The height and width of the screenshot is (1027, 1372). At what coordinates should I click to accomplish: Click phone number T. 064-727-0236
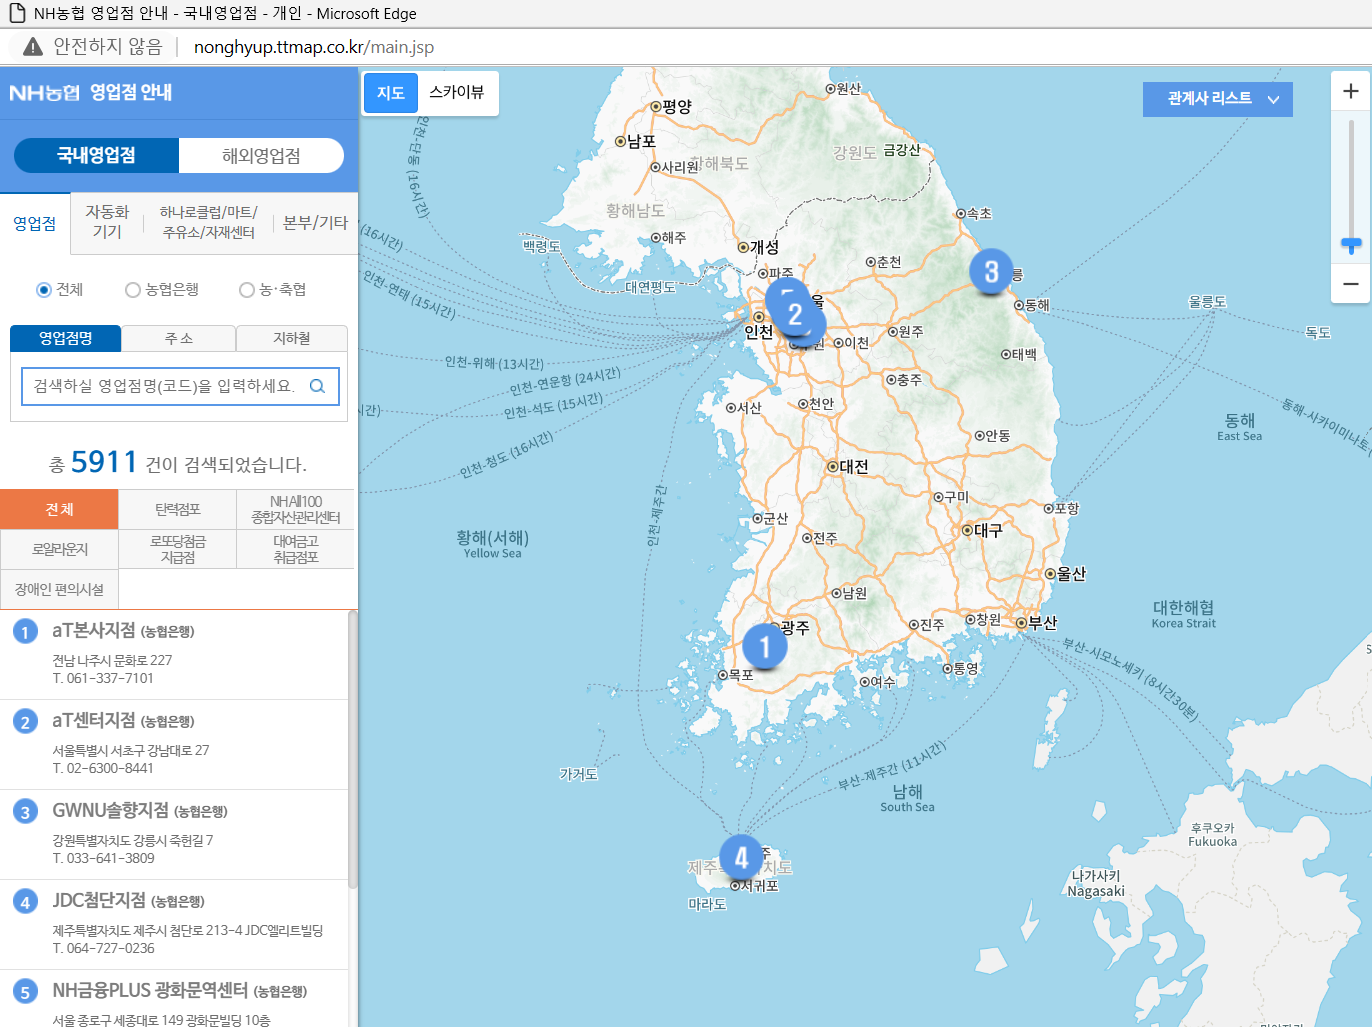(103, 948)
